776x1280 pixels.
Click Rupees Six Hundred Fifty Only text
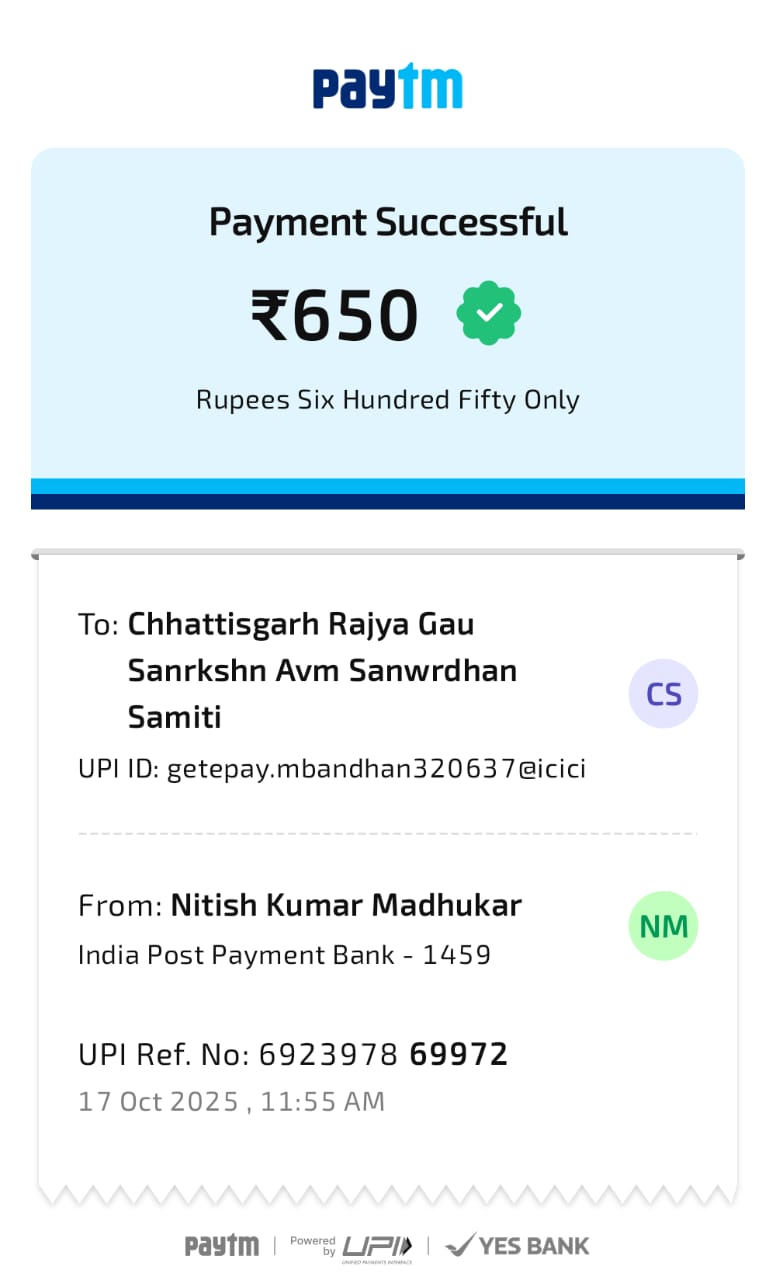pyautogui.click(x=388, y=400)
